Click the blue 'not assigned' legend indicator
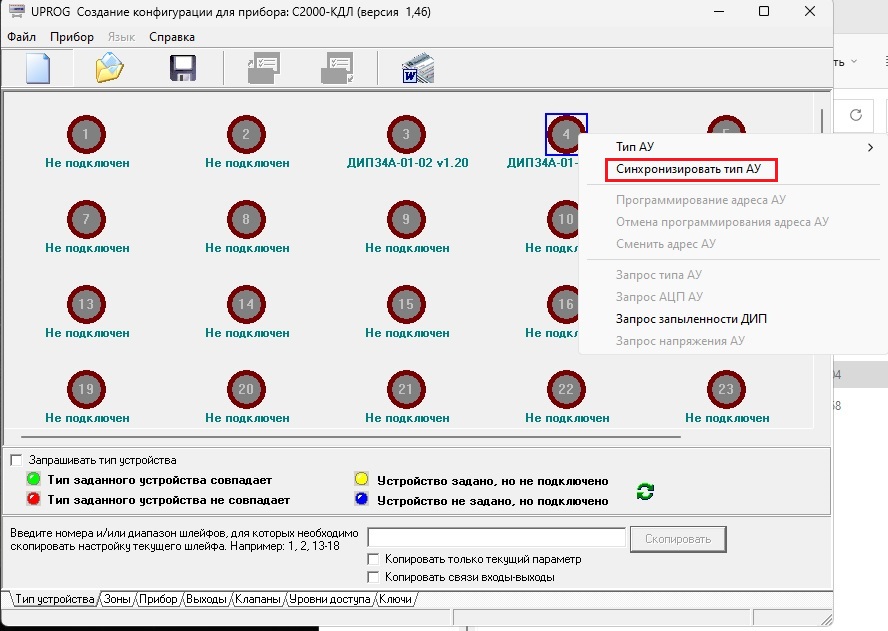The height and width of the screenshot is (631, 888). coord(361,499)
